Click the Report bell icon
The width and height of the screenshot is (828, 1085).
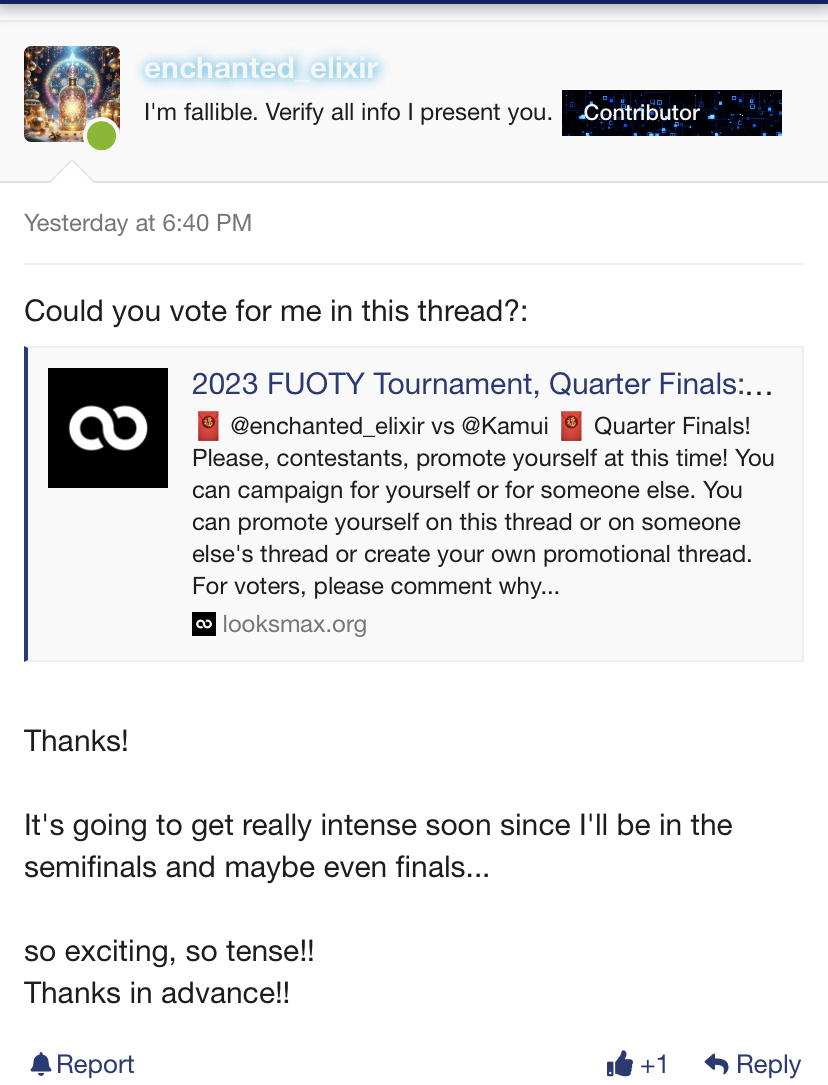tap(40, 1064)
